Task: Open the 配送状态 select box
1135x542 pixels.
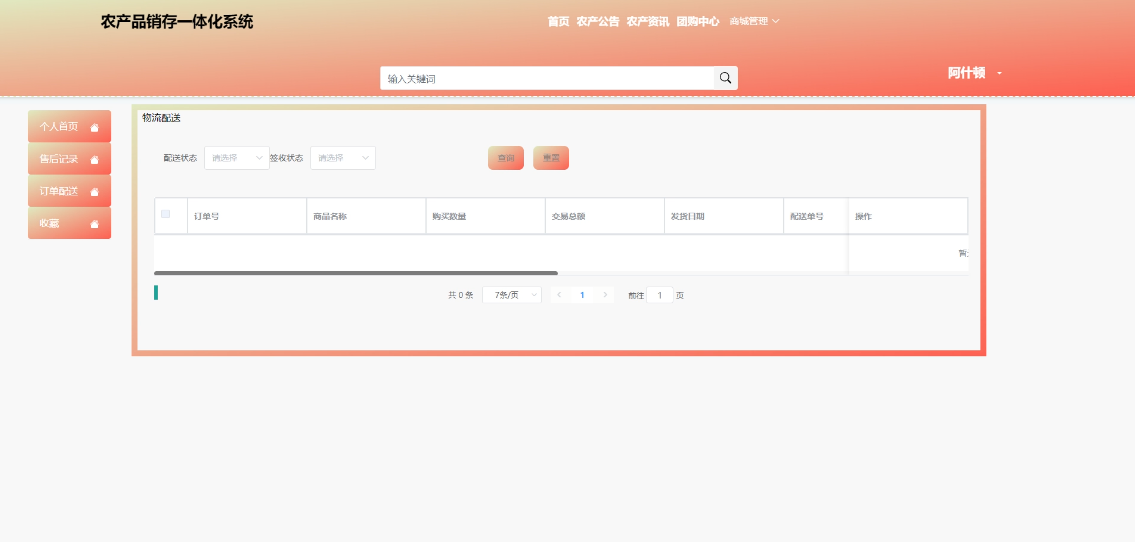Action: click(x=237, y=158)
